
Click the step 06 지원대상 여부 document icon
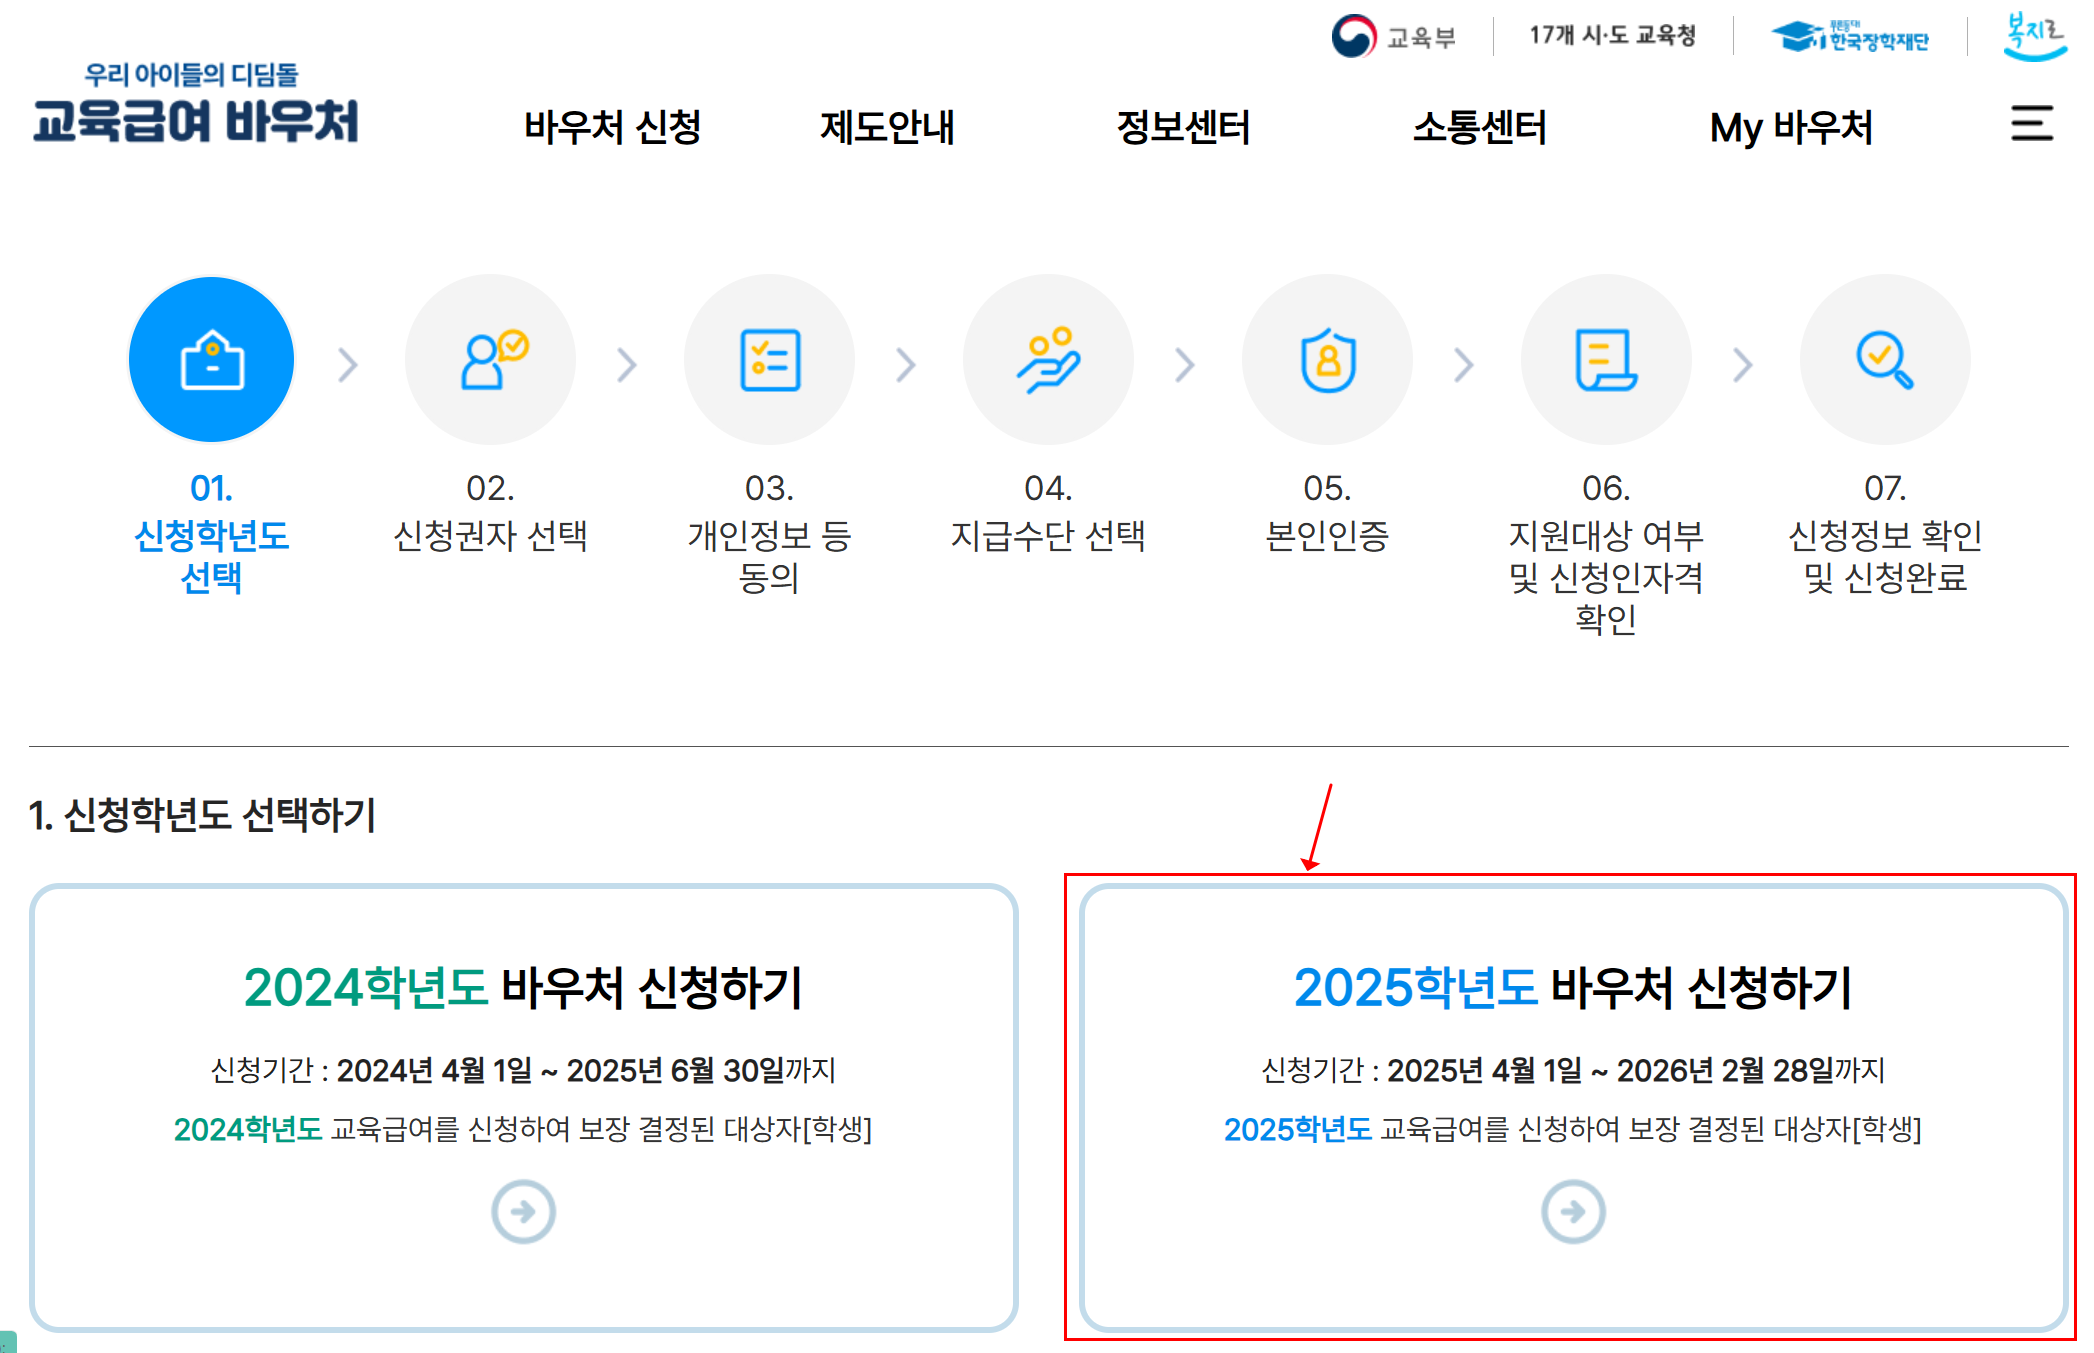tap(1606, 359)
